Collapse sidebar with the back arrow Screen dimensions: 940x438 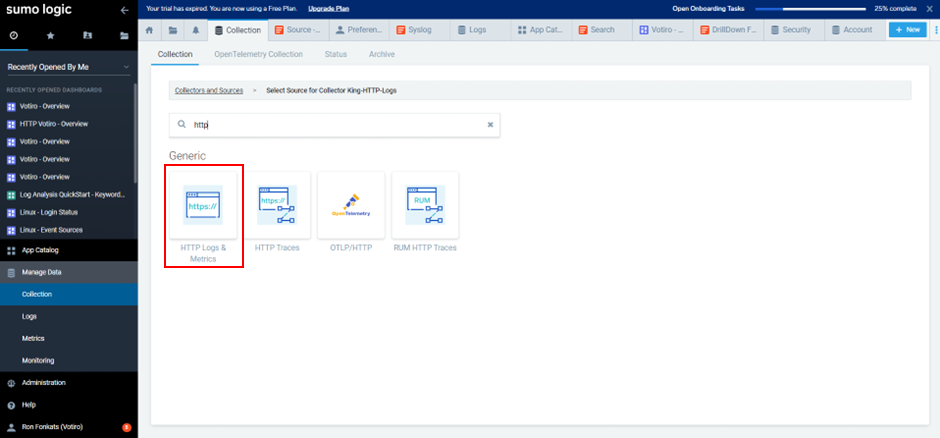pos(124,10)
